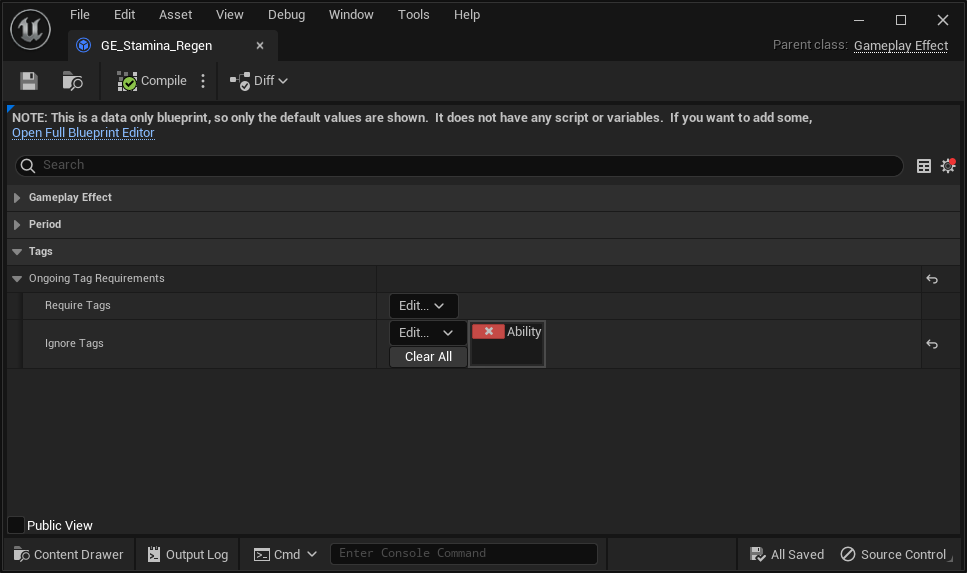
Task: Expand the Period category
Action: pyautogui.click(x=17, y=225)
